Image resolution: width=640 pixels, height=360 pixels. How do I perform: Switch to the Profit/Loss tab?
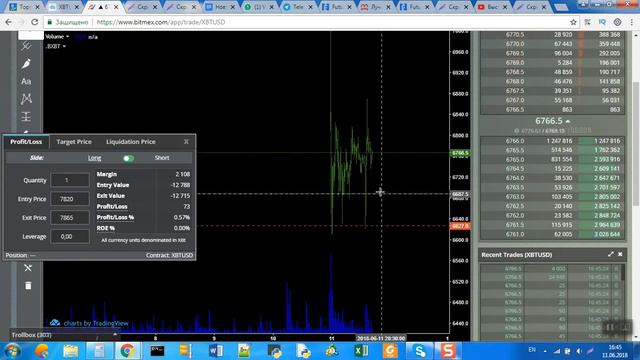[26, 142]
